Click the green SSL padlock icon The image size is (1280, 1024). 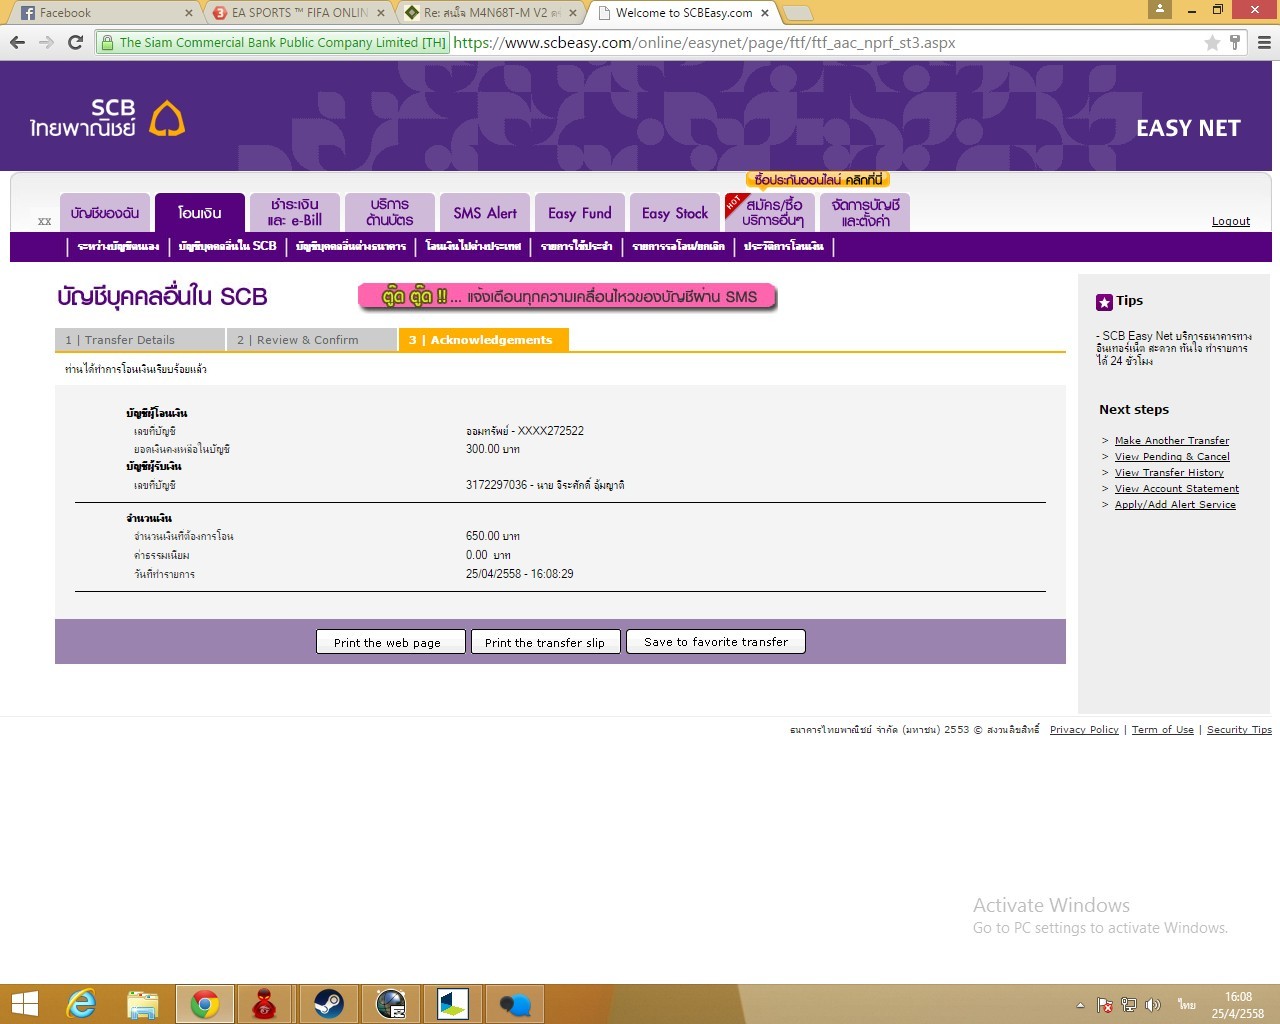tap(106, 42)
